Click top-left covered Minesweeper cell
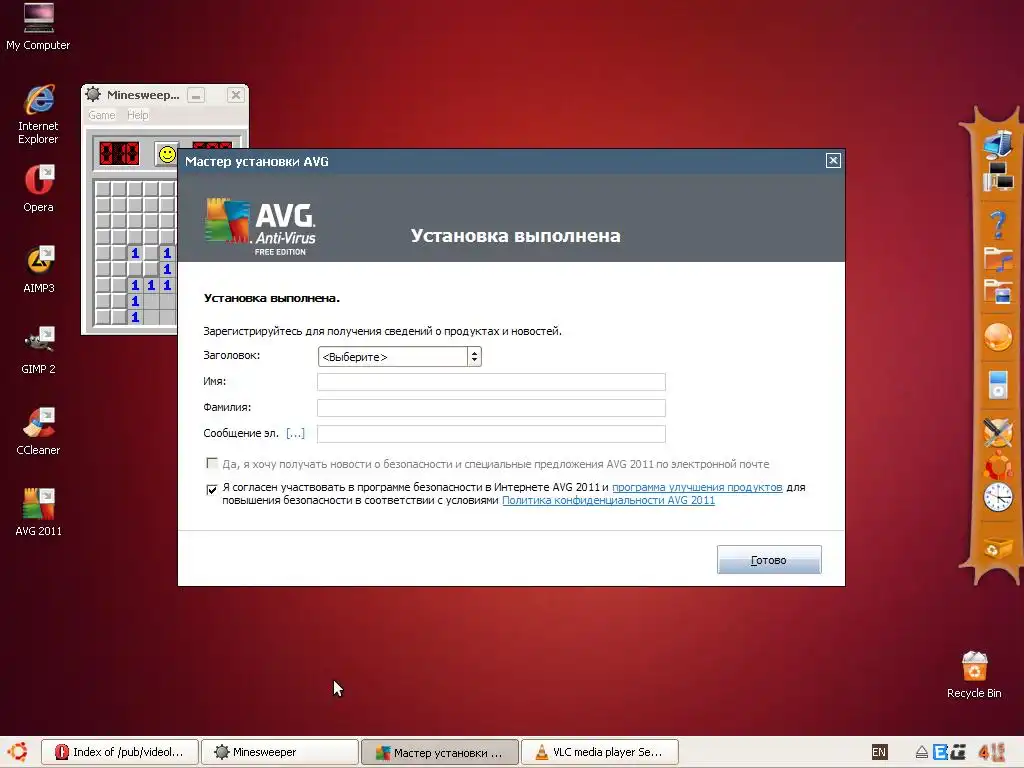This screenshot has width=1024, height=768. (103, 189)
